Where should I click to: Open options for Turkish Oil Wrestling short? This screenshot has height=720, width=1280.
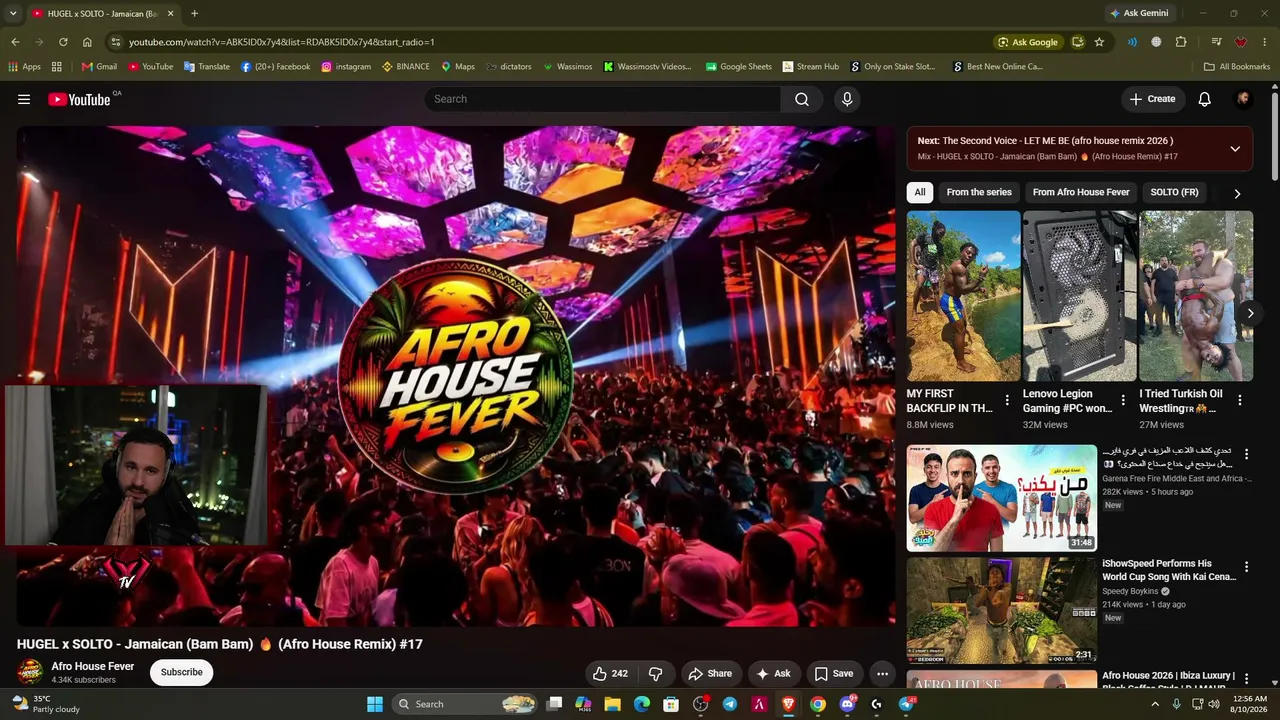click(1240, 400)
